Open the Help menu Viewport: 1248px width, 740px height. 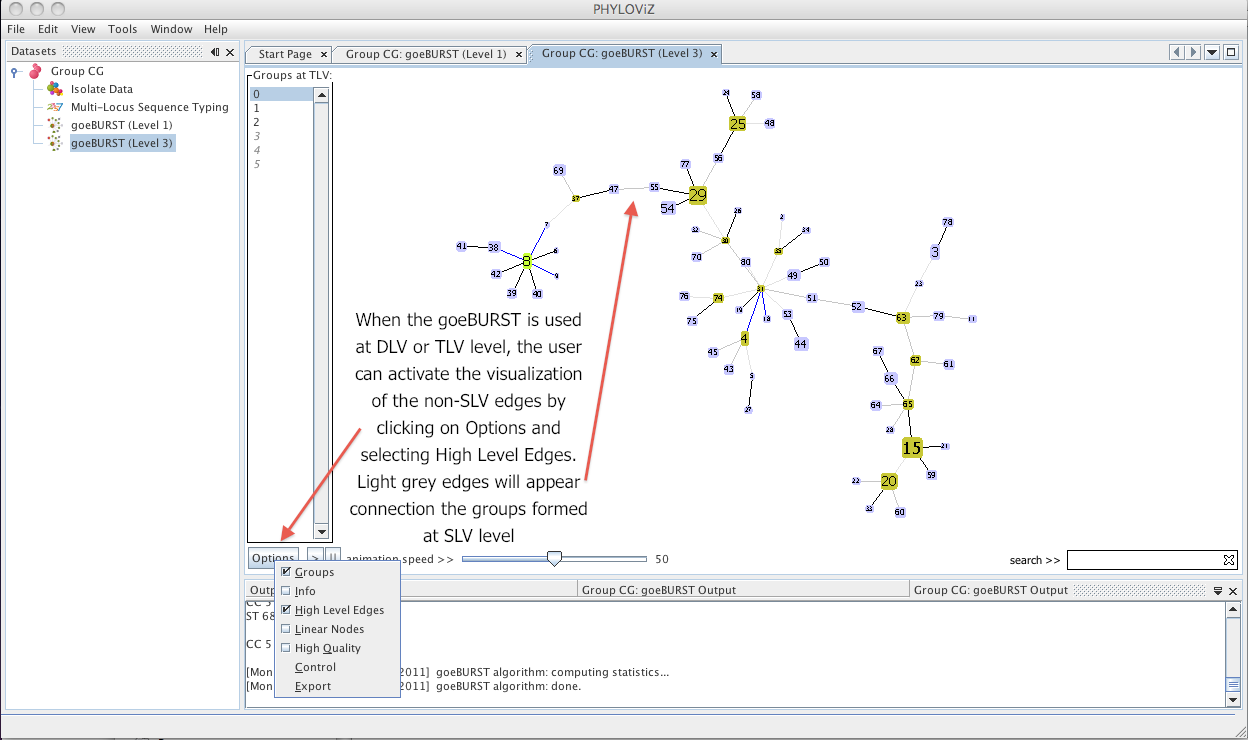216,29
